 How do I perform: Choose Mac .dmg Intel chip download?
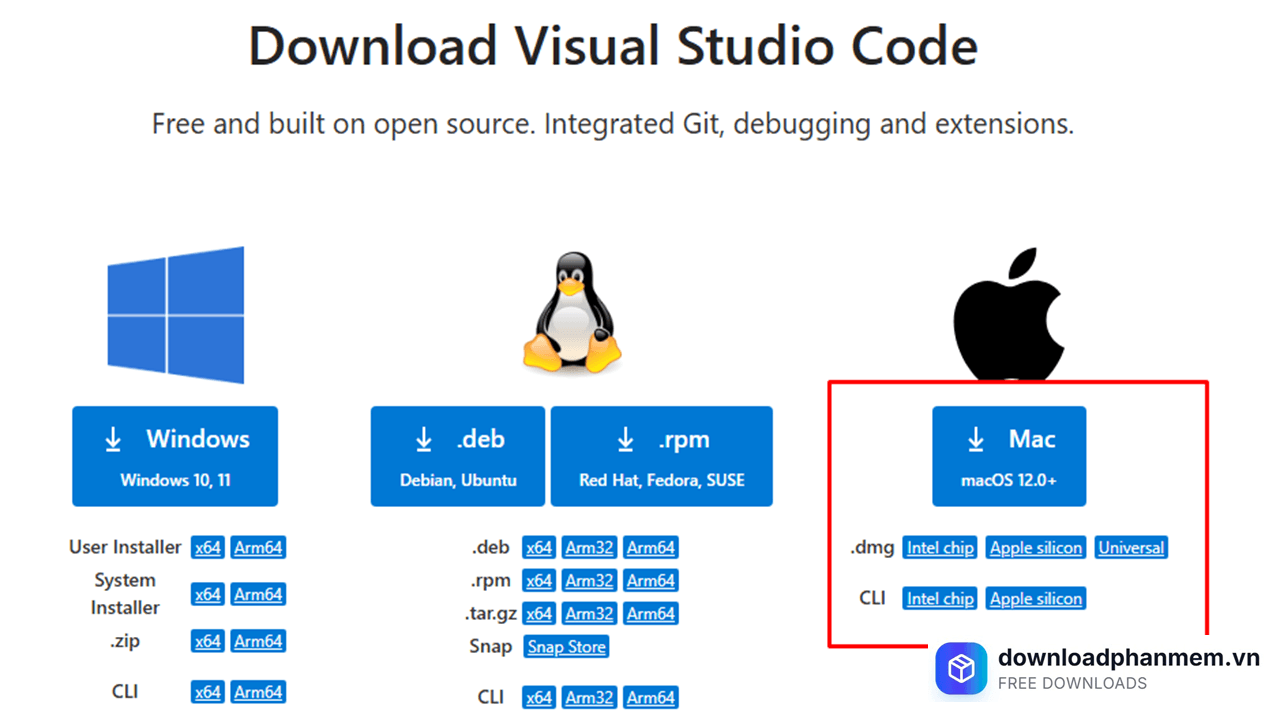pyautogui.click(x=941, y=548)
